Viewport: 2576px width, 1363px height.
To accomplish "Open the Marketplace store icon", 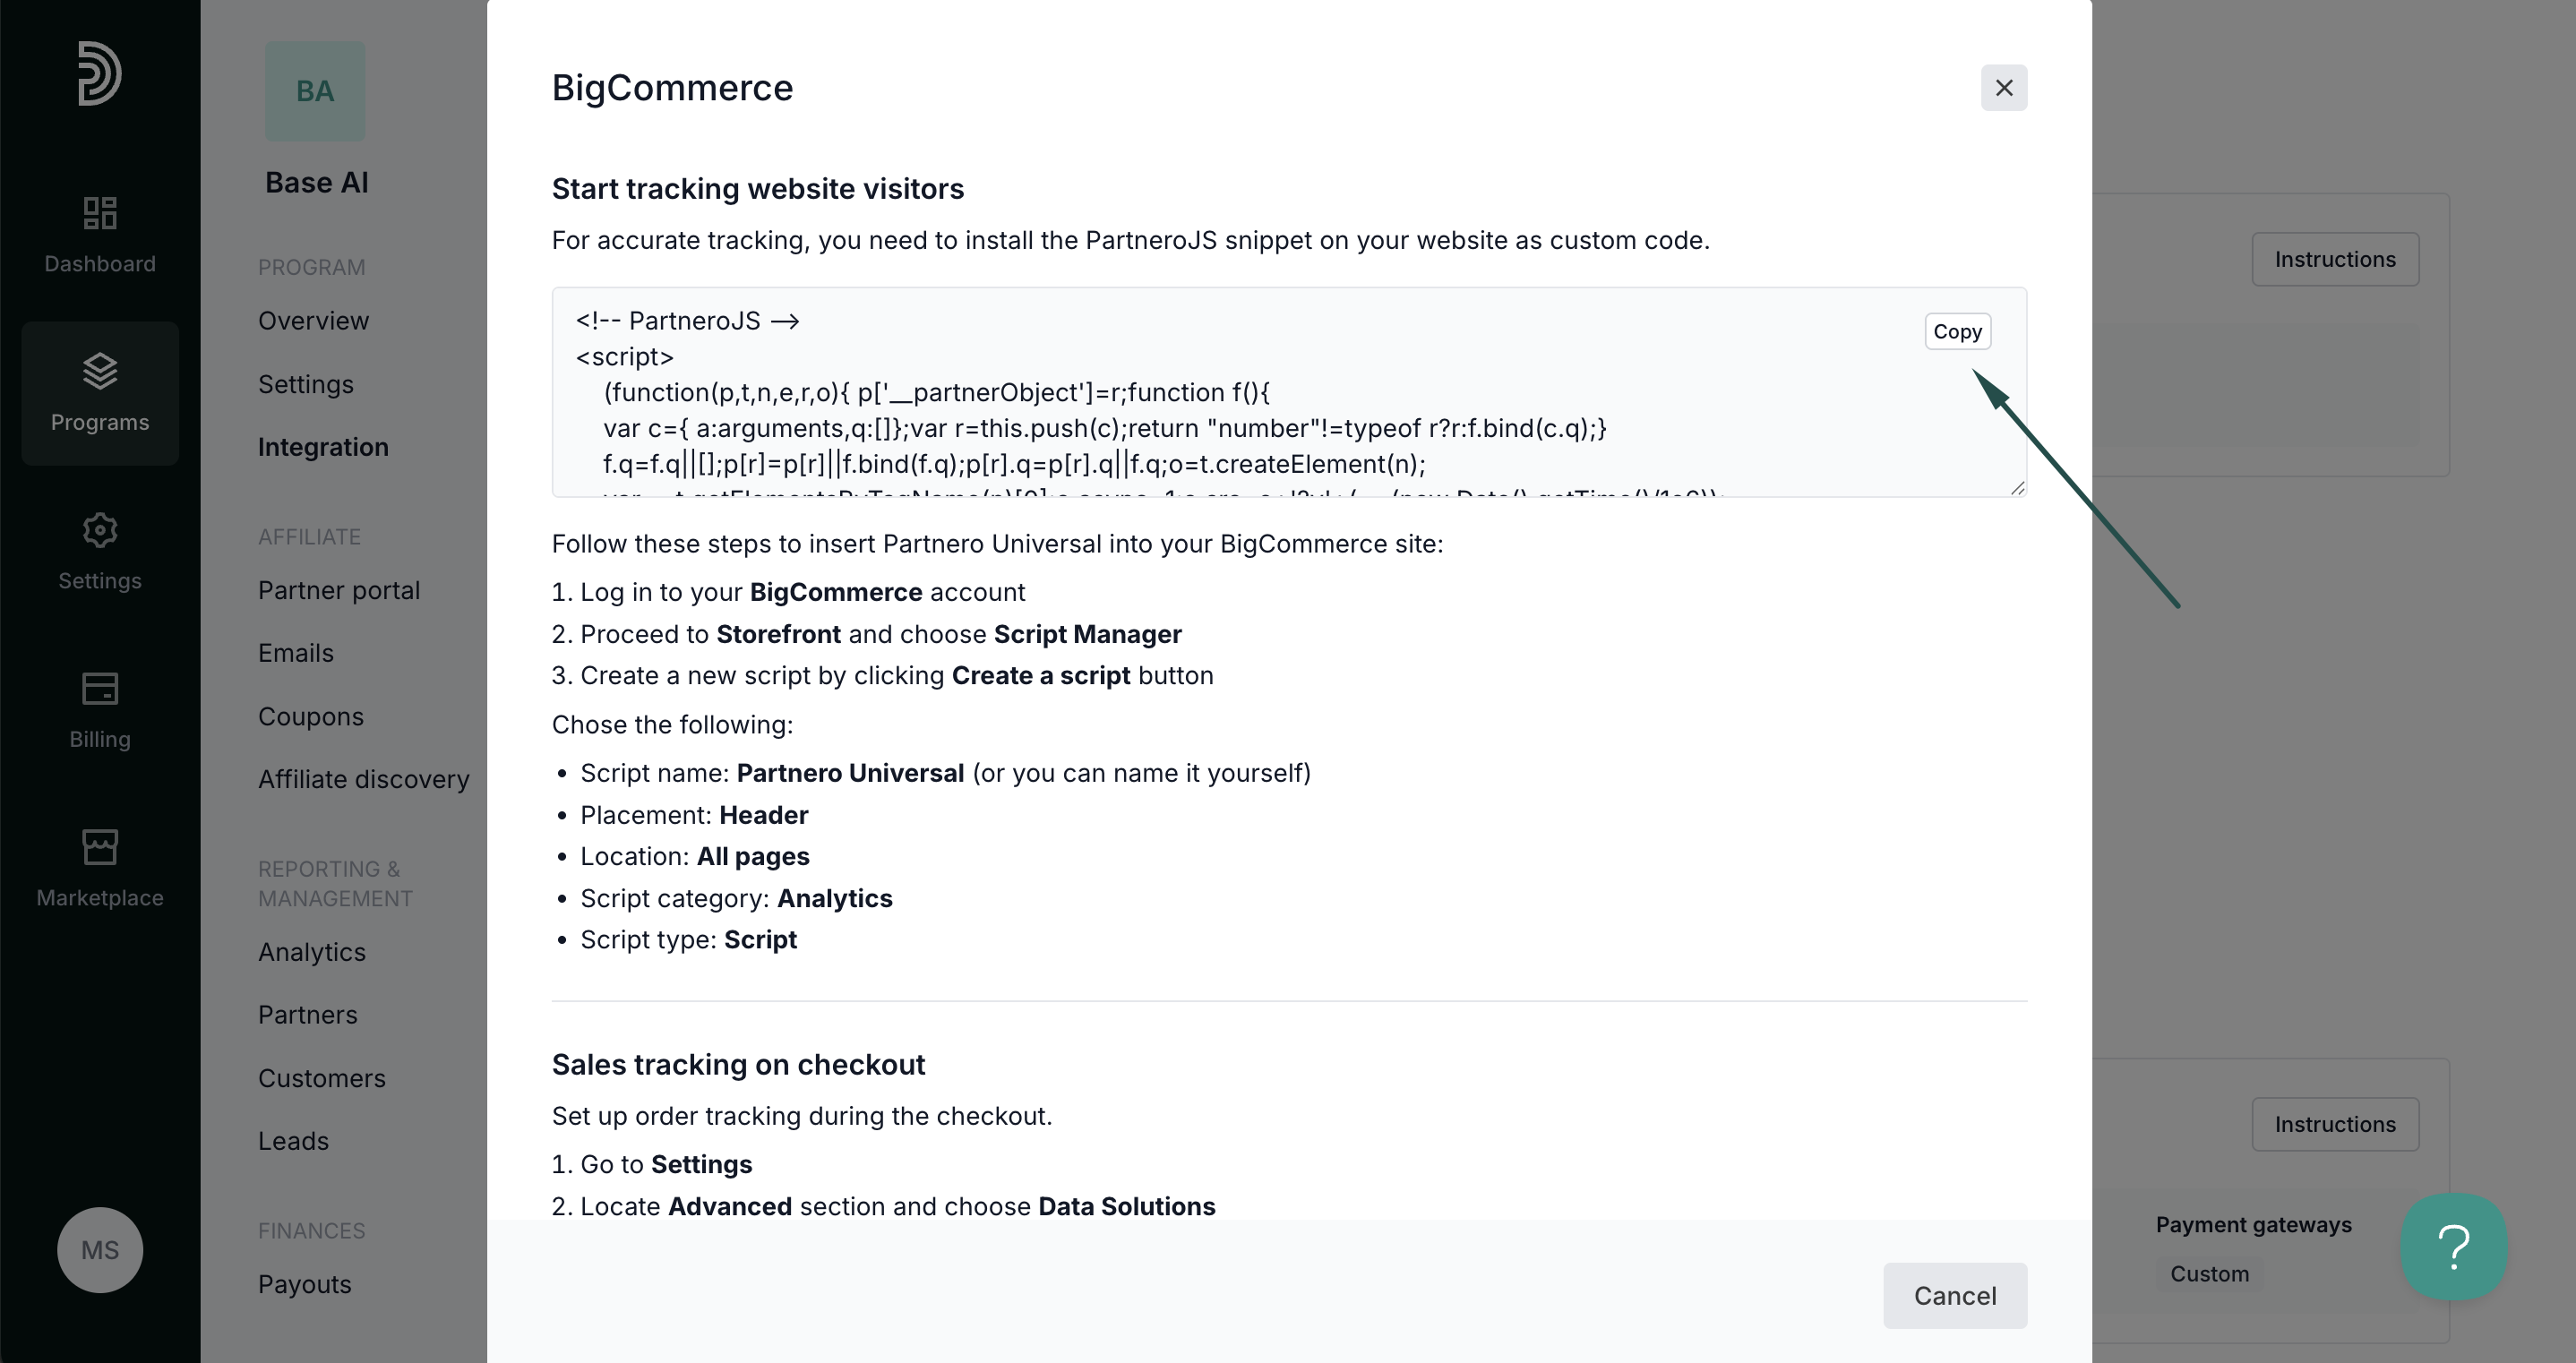I will pos(99,847).
